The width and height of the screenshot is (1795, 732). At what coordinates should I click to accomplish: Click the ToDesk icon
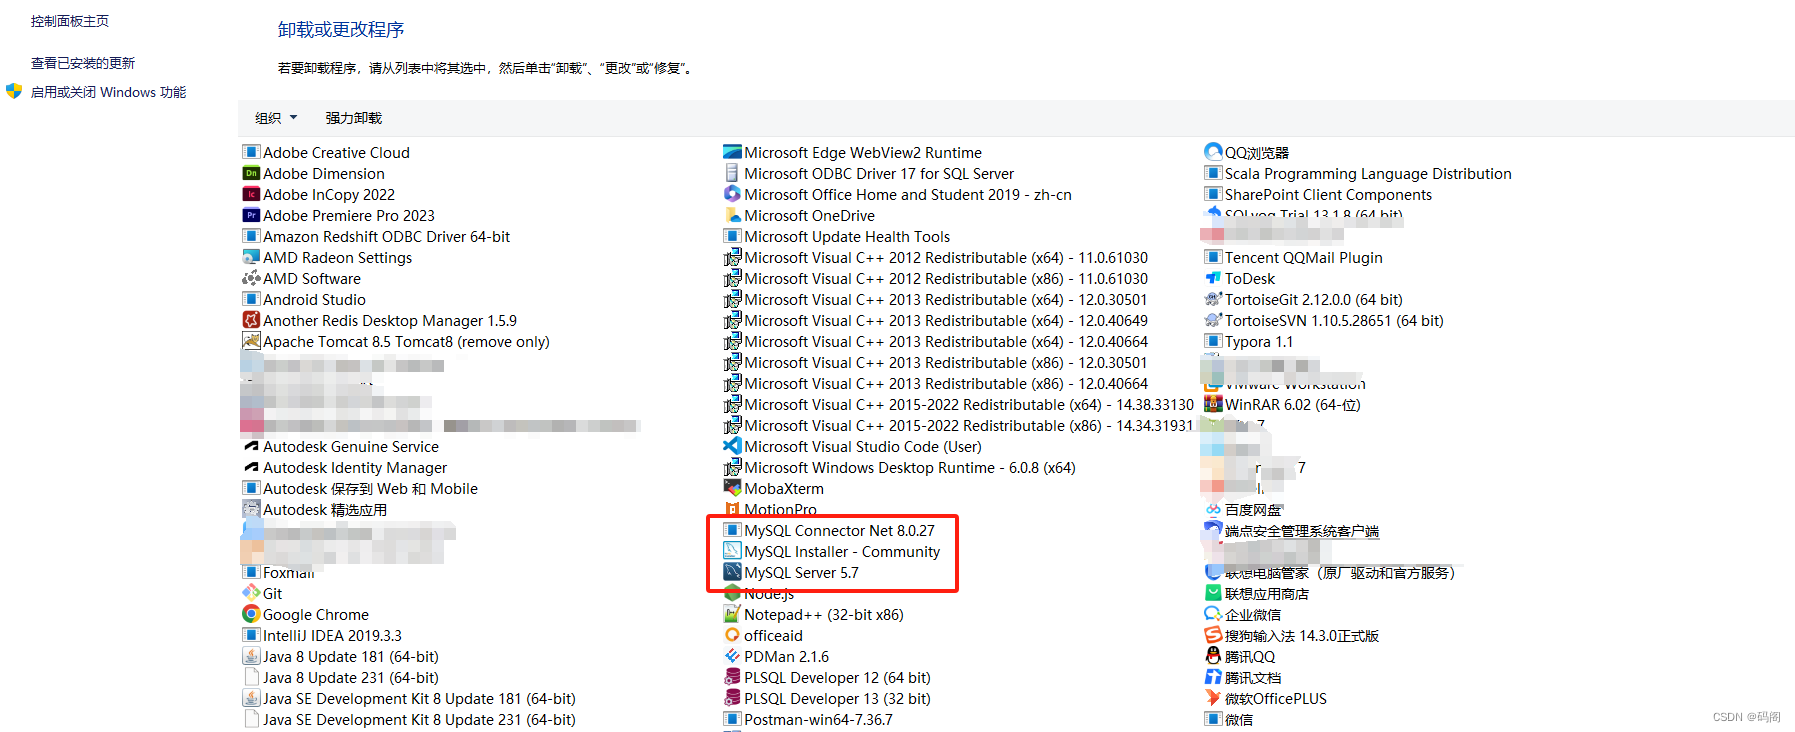click(1213, 278)
